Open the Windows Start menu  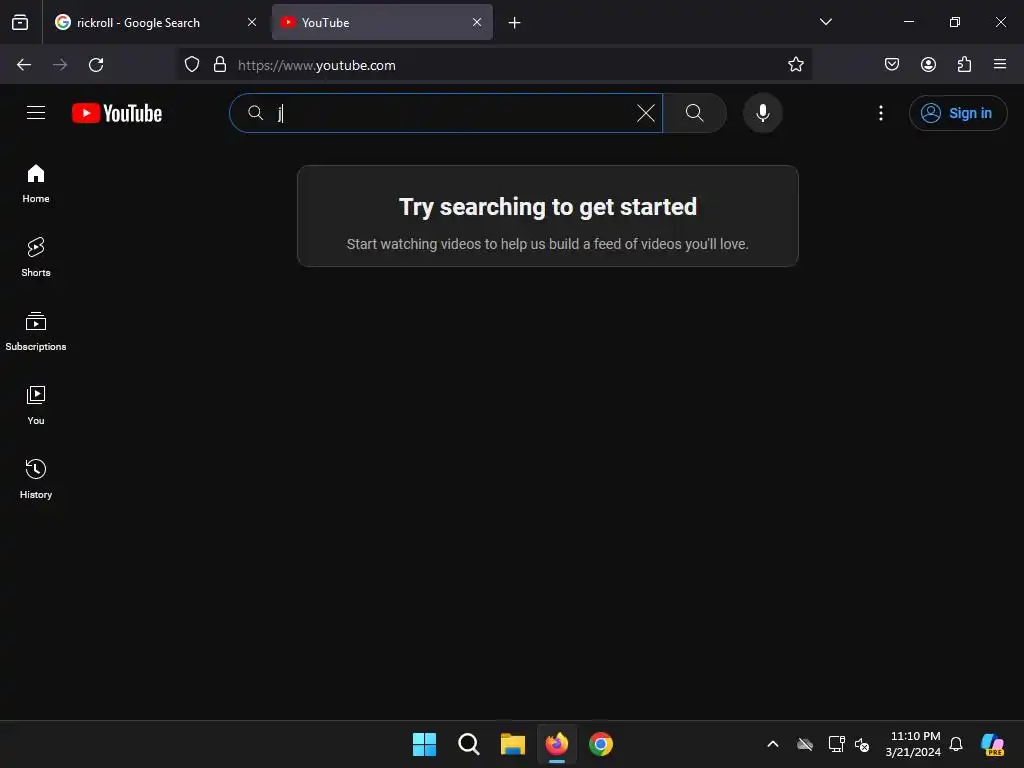[424, 744]
